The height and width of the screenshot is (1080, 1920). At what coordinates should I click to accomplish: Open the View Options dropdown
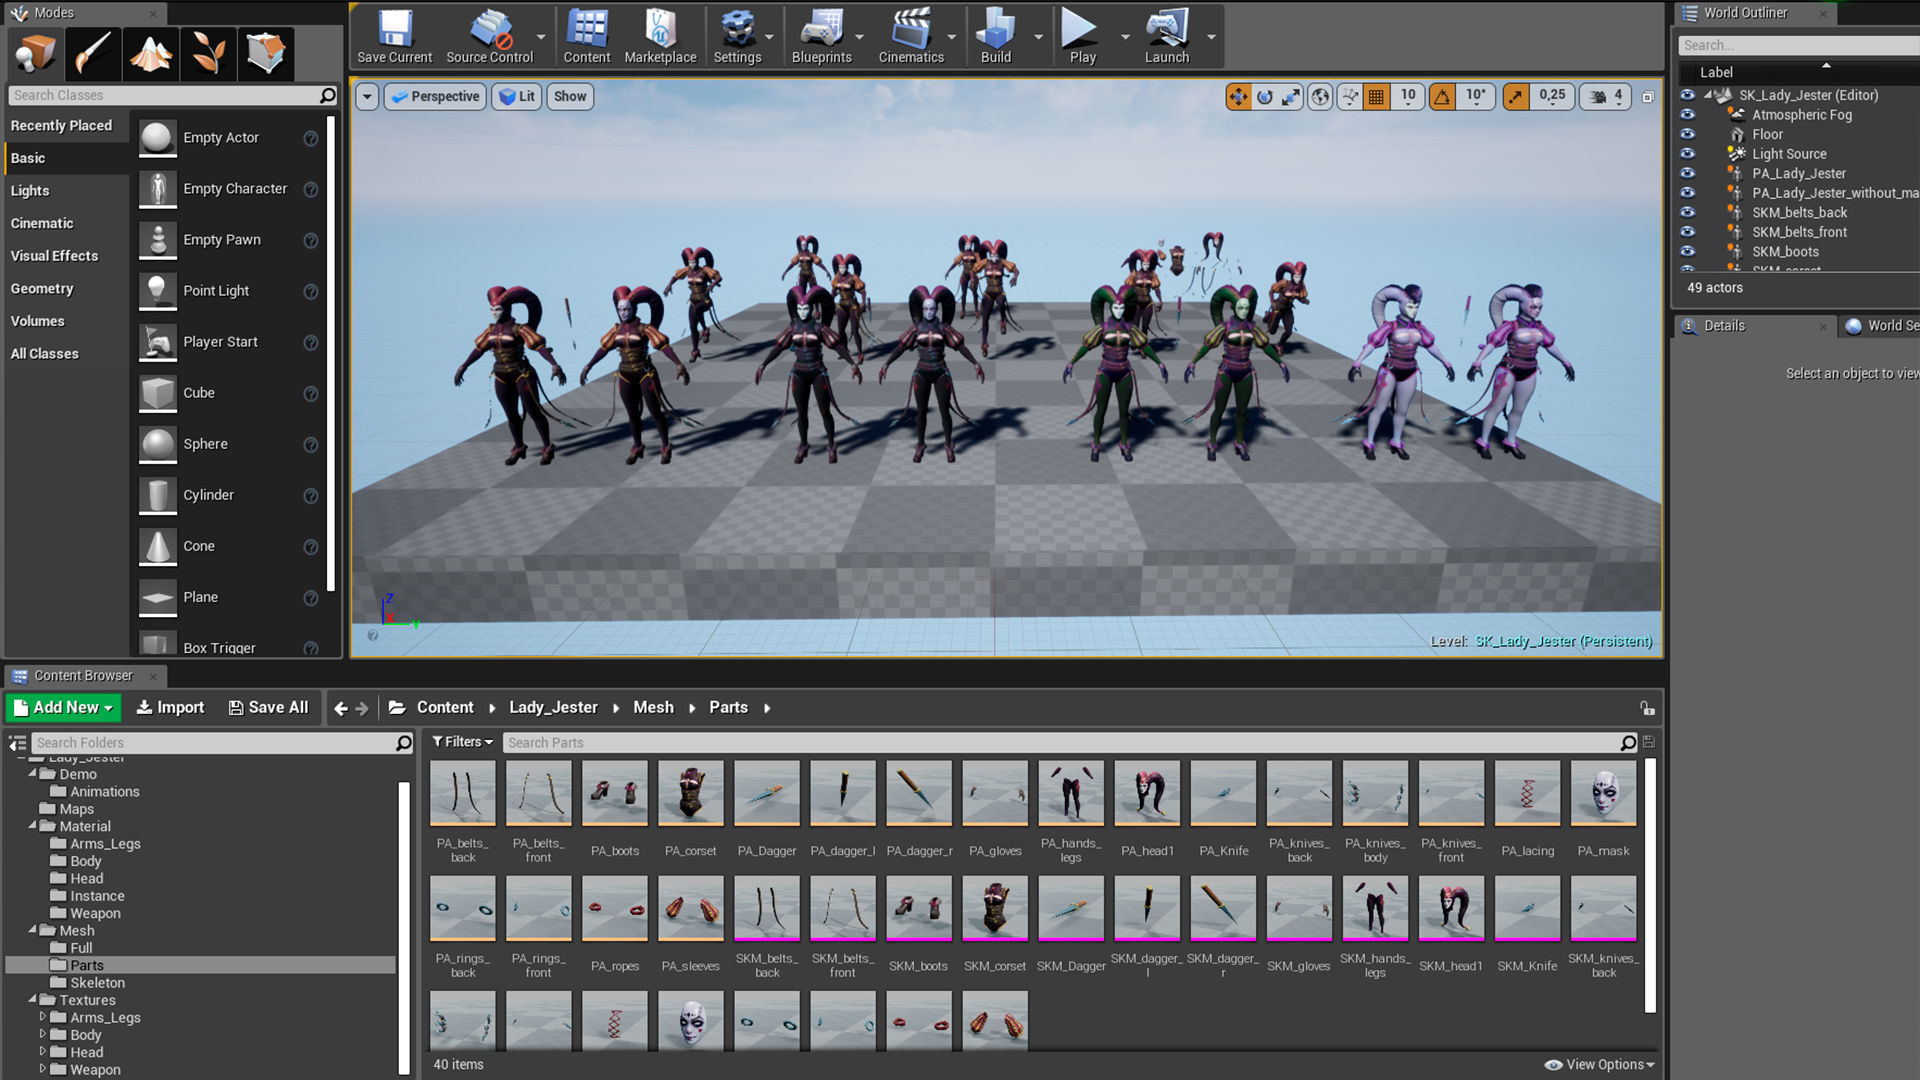tap(1600, 1064)
